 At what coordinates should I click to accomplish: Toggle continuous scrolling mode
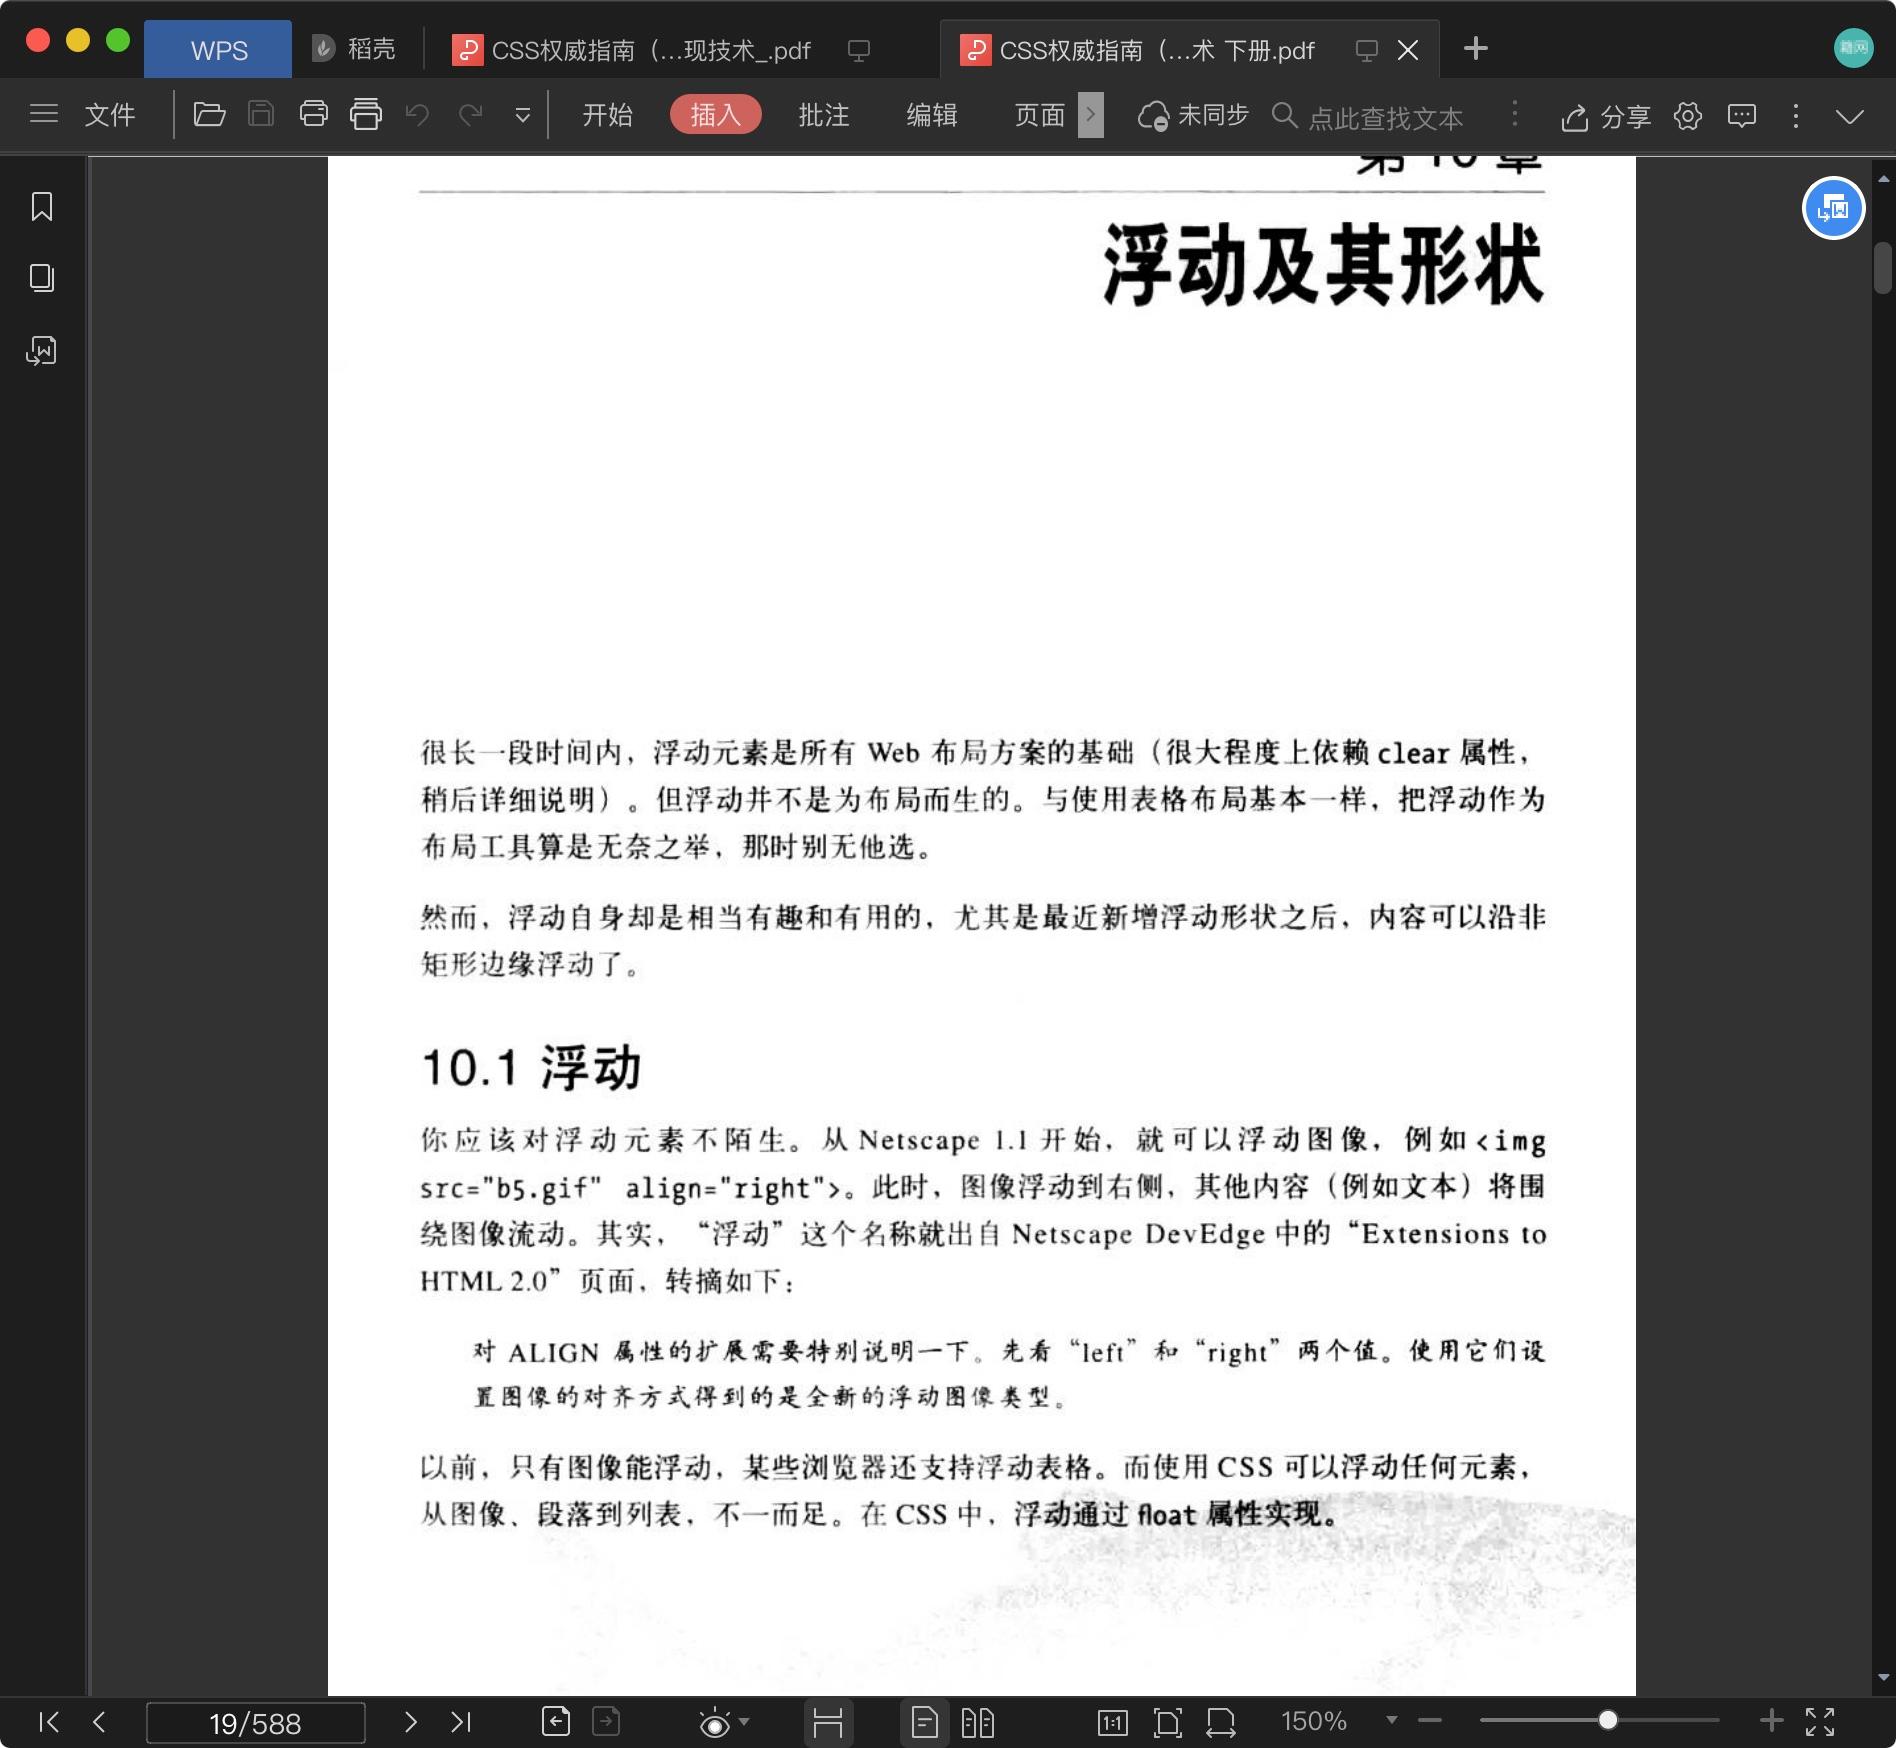828,1722
